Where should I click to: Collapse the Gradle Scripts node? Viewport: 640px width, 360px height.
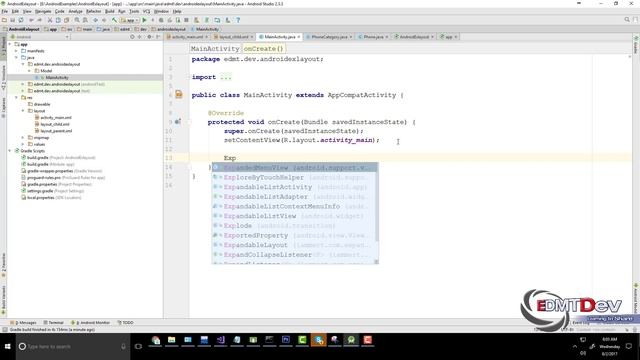point(10,151)
